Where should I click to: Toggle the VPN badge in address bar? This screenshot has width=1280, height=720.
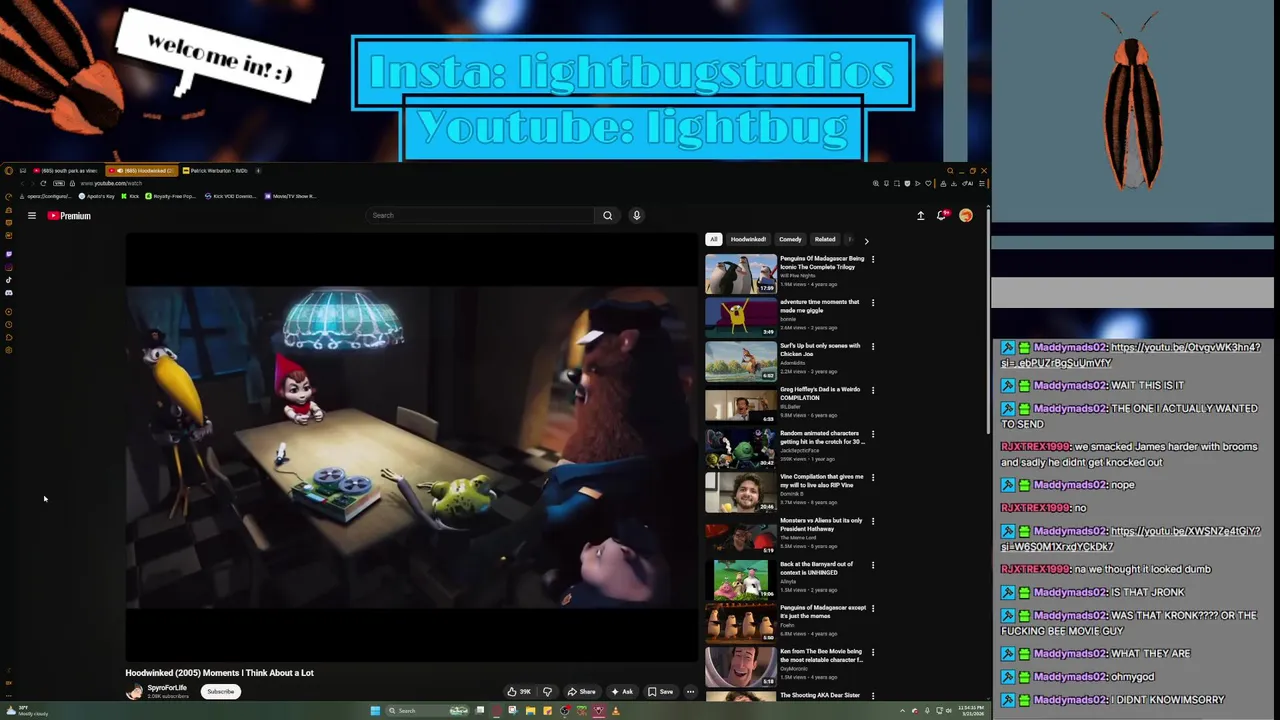pos(58,183)
